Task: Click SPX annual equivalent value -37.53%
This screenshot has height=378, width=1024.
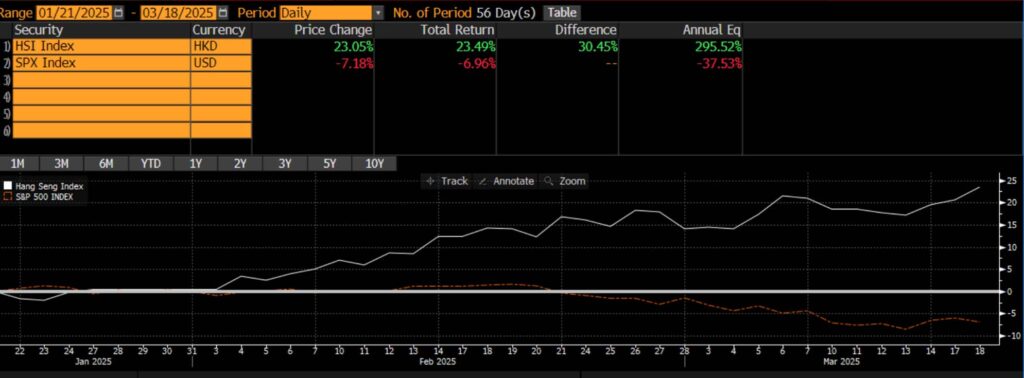Action: tap(719, 63)
